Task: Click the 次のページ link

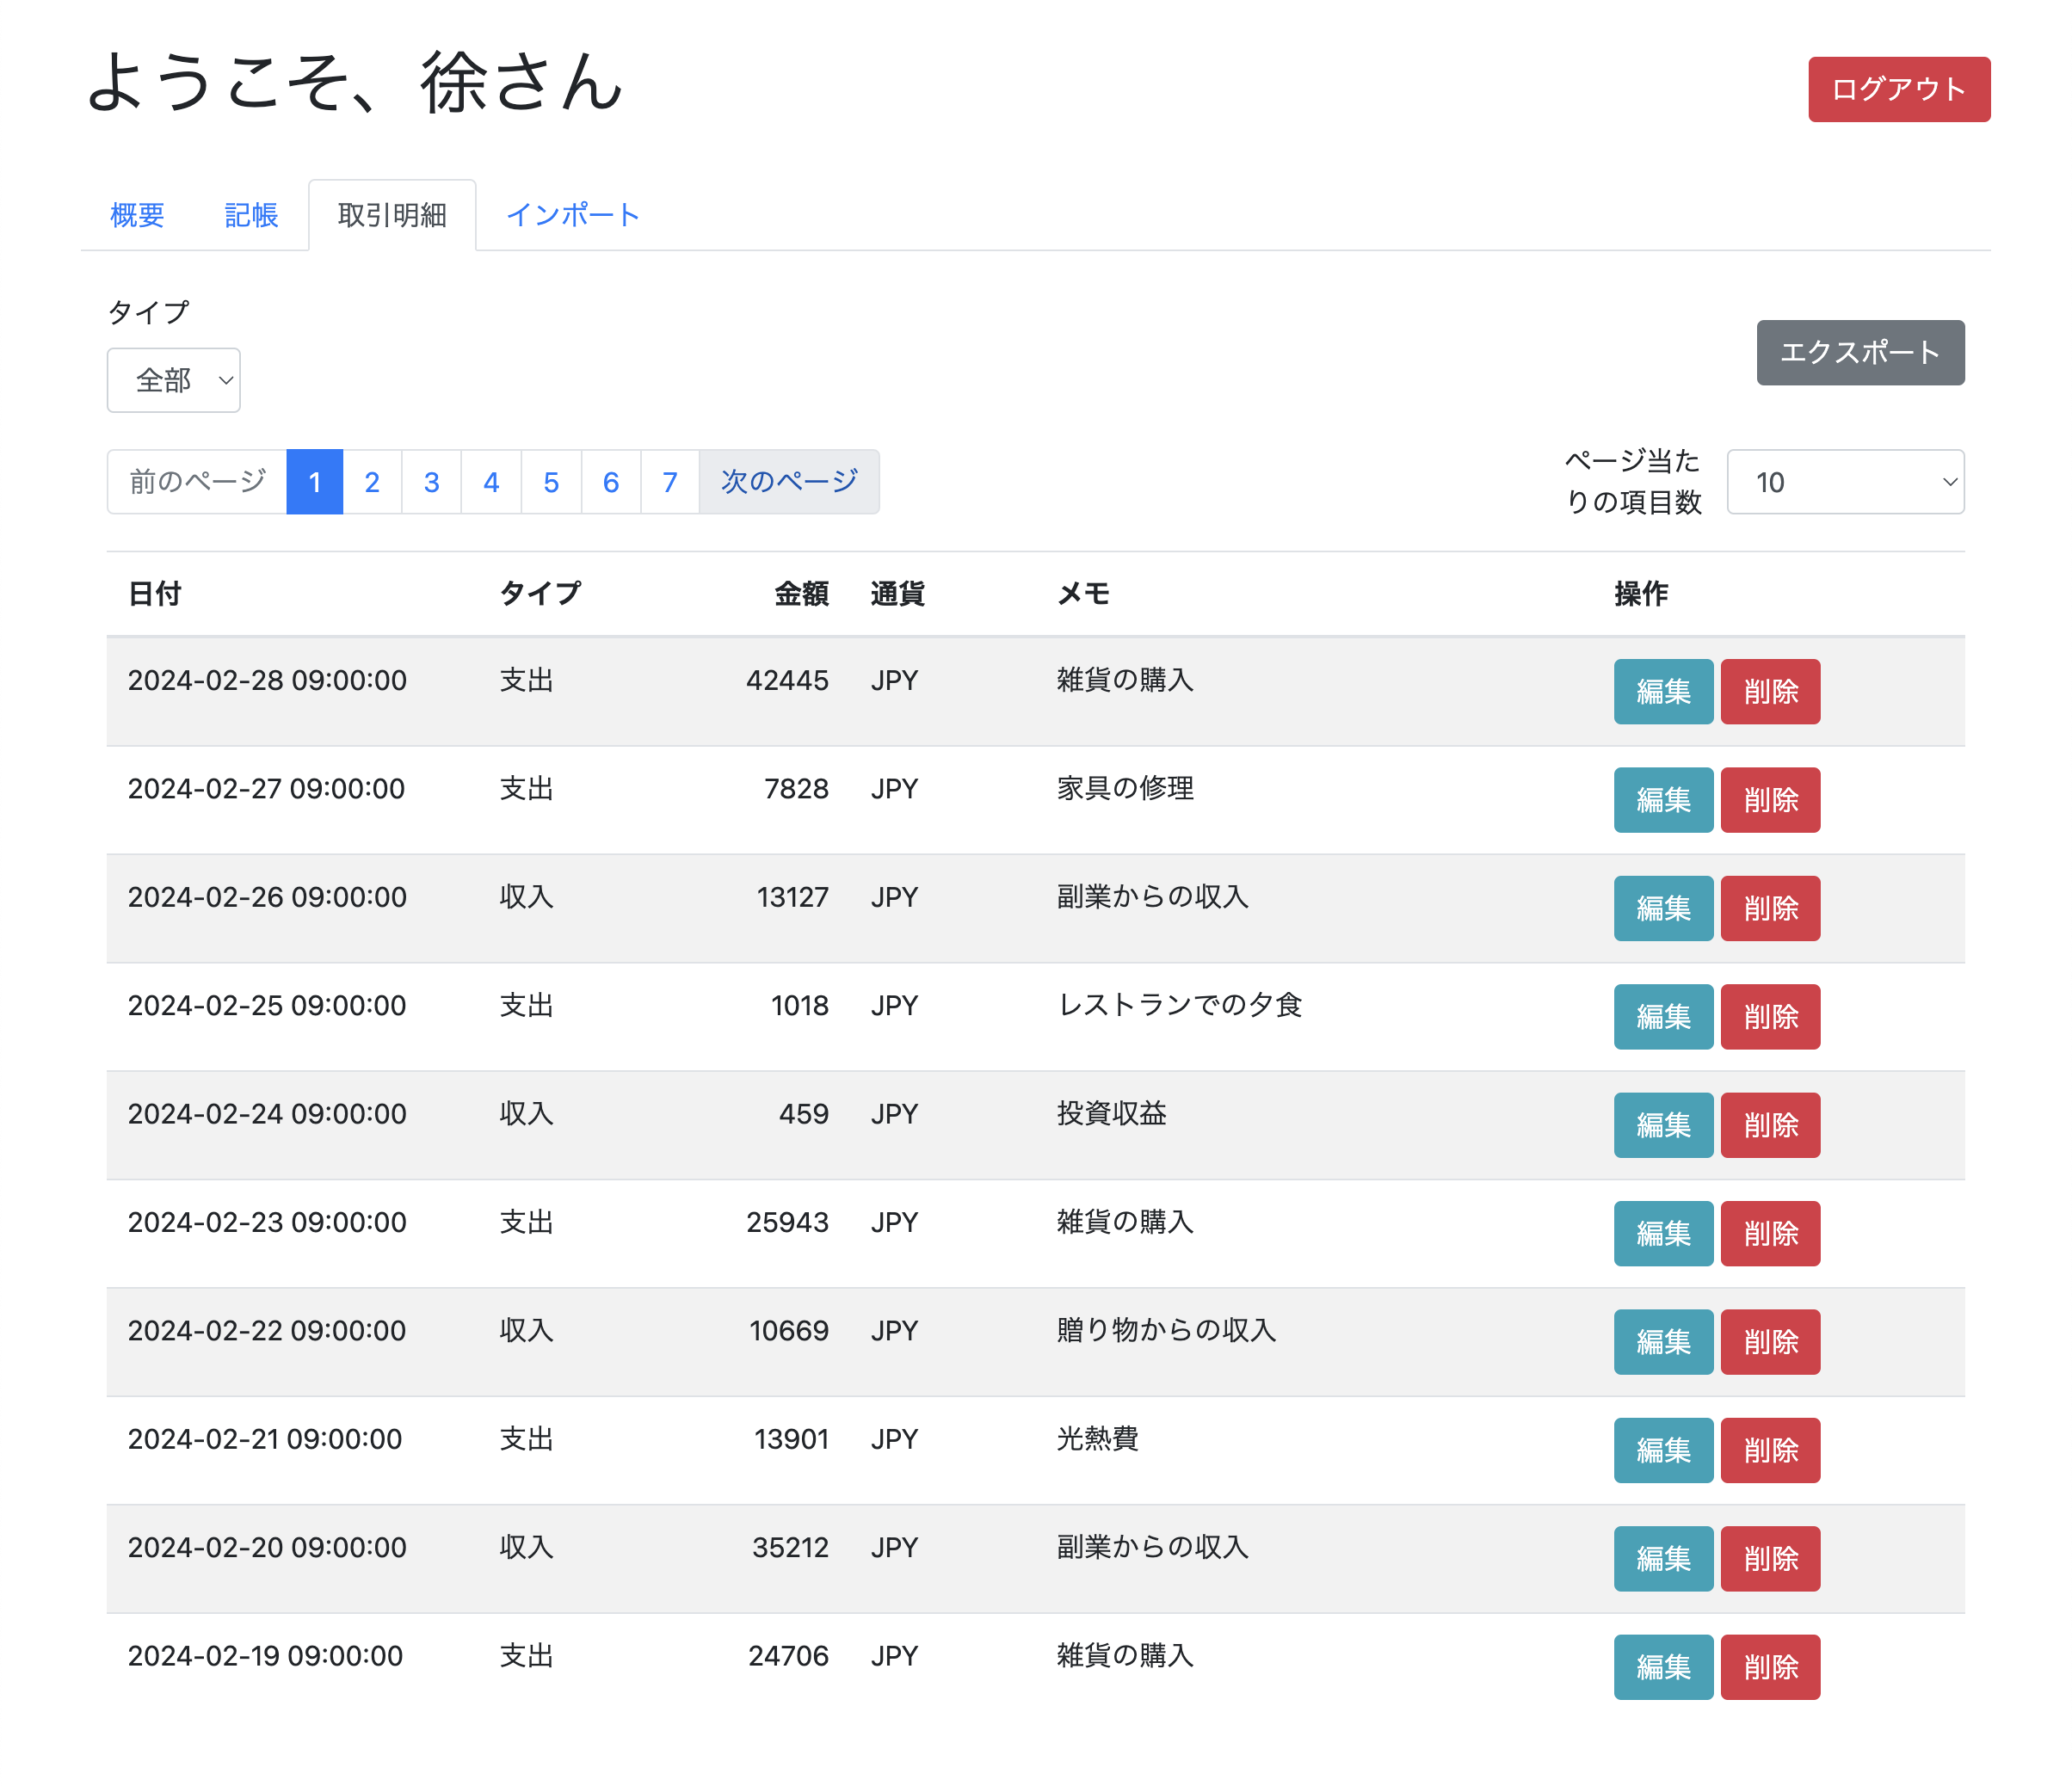Action: (x=789, y=482)
